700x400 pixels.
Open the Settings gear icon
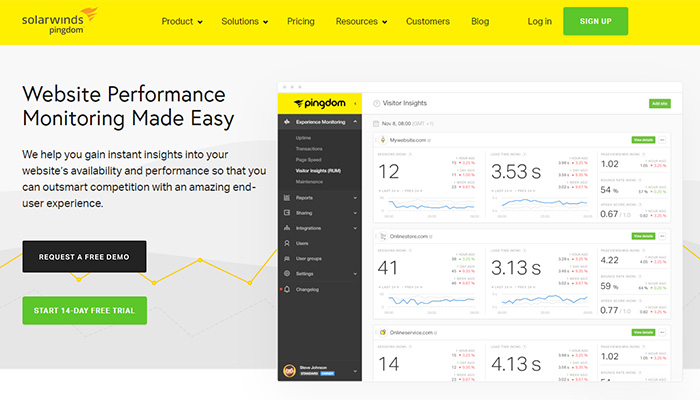pos(287,273)
